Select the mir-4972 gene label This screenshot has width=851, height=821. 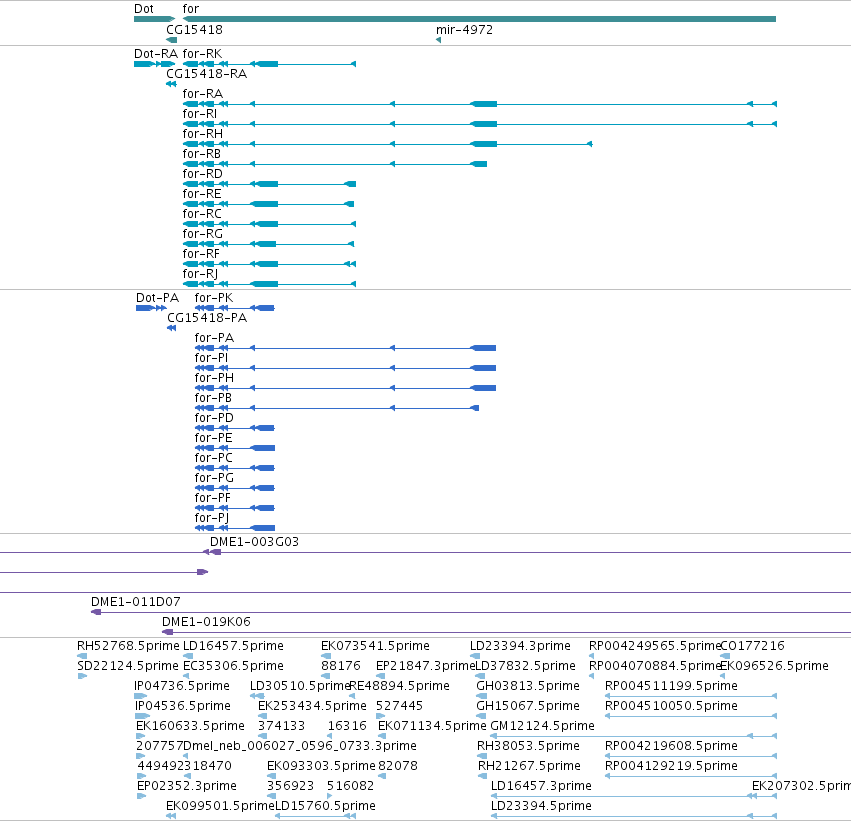click(465, 29)
